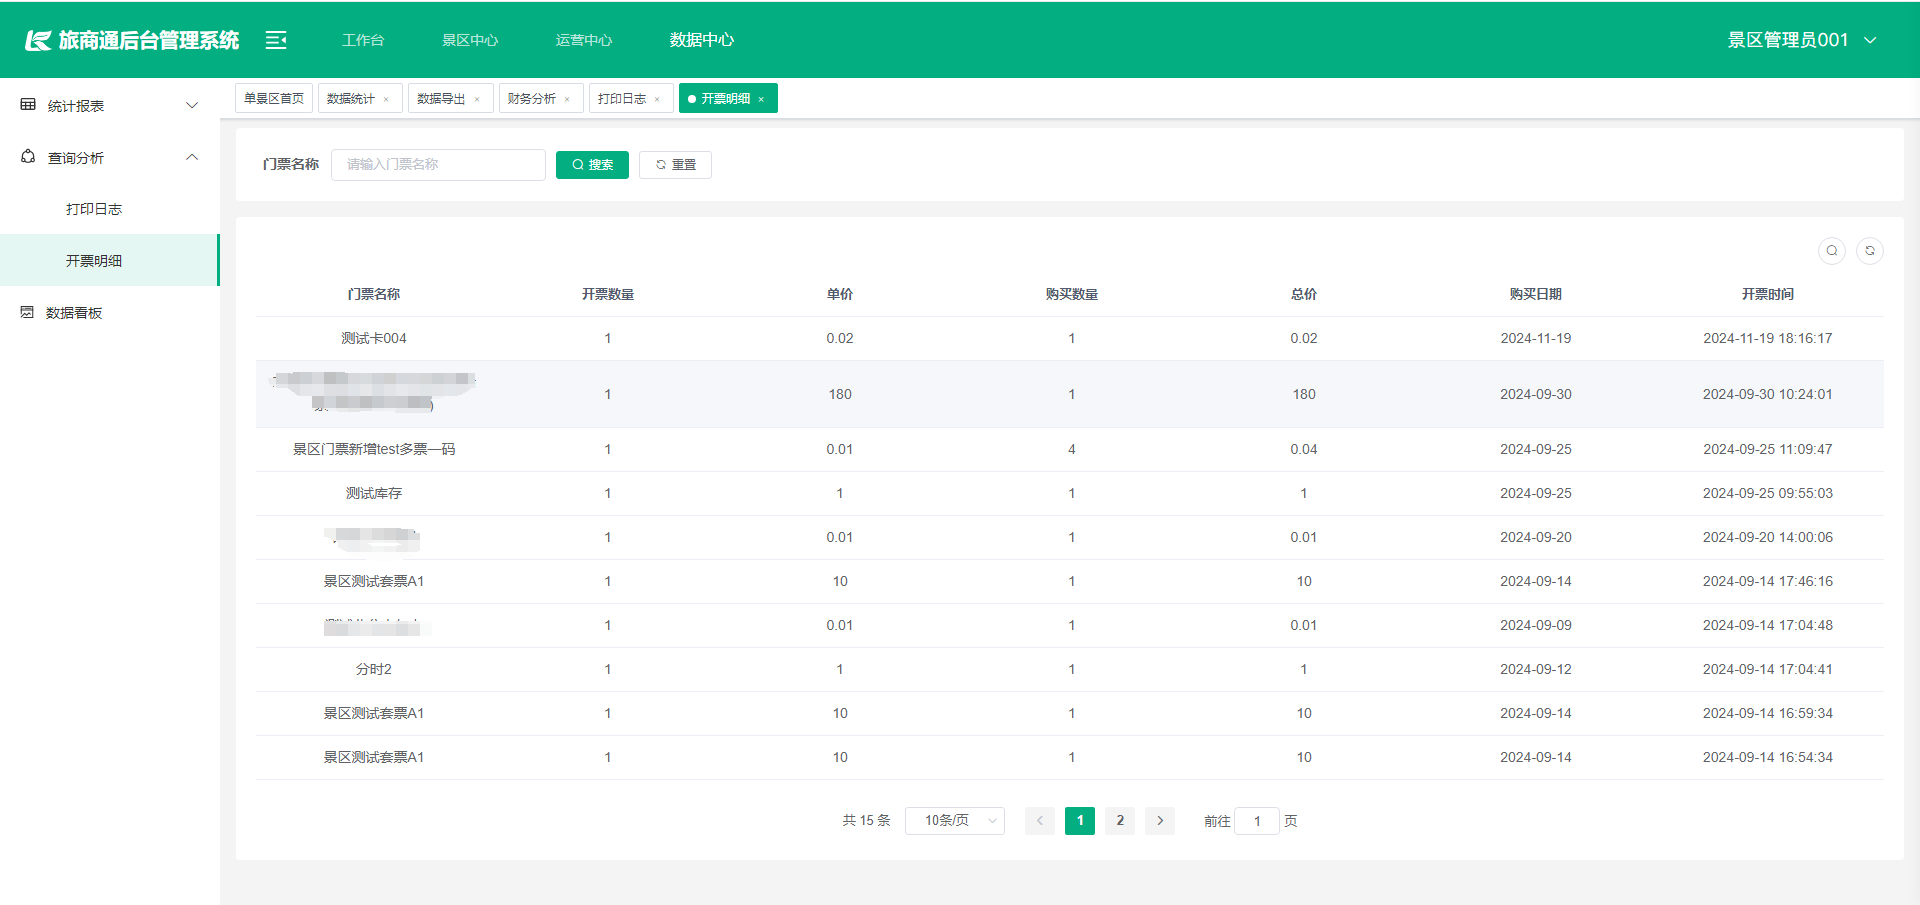Click the 购买数量 column header

point(1072,294)
